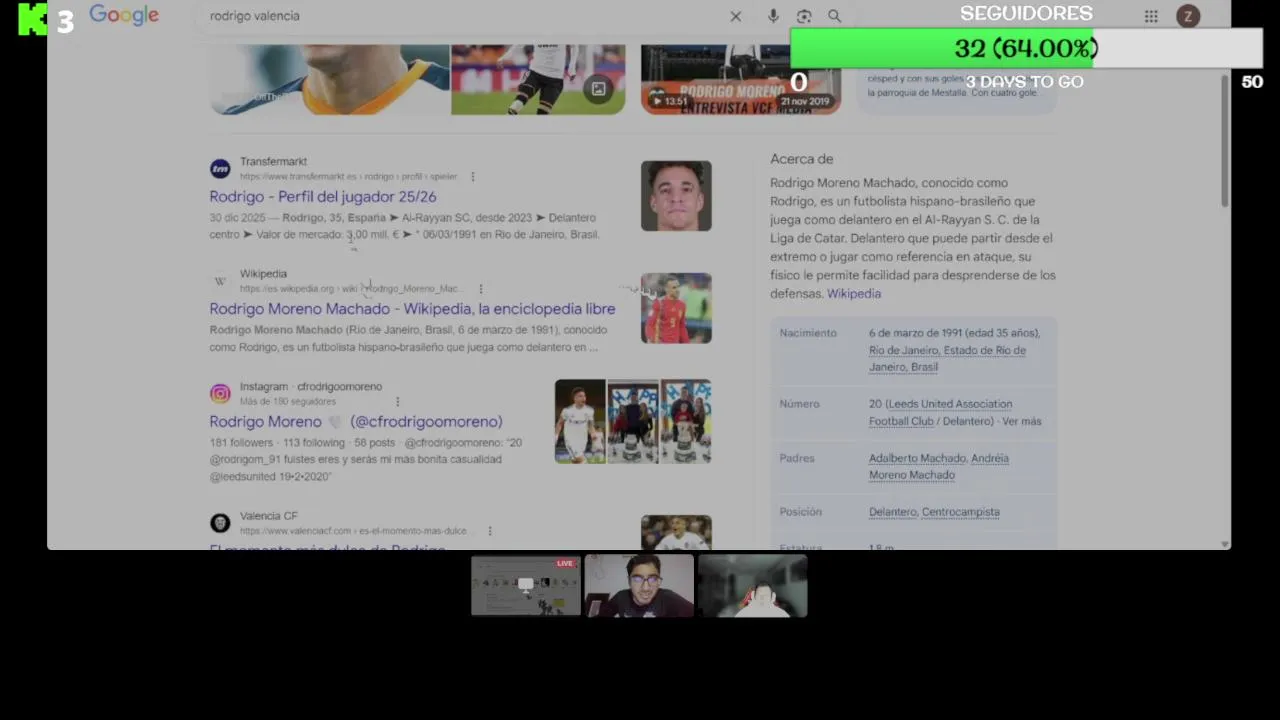
Task: Clear the search box with the X icon
Action: tap(736, 16)
